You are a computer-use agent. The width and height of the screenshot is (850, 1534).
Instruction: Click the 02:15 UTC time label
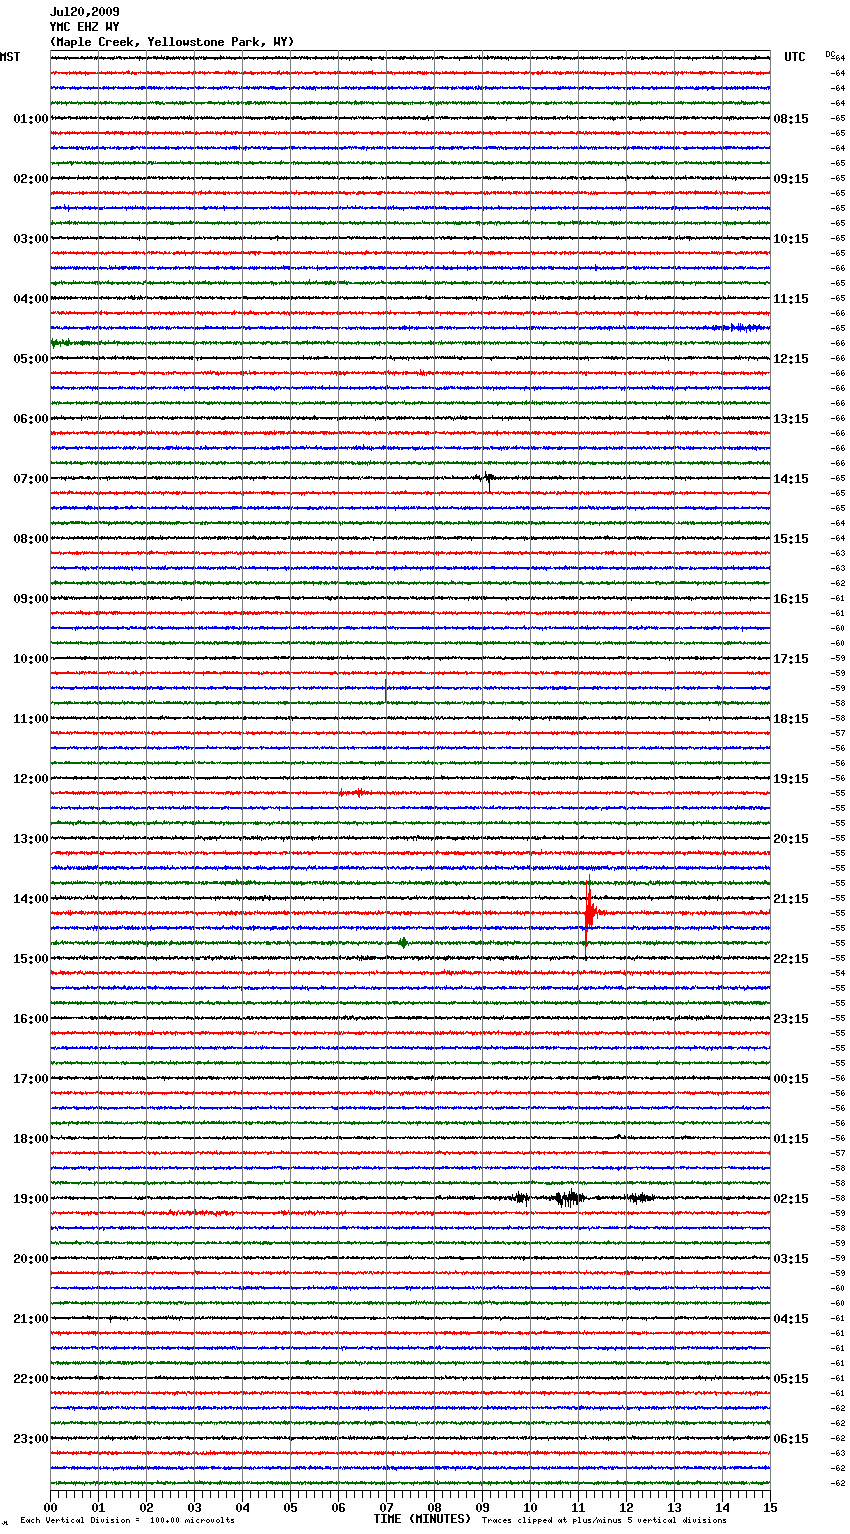791,1199
